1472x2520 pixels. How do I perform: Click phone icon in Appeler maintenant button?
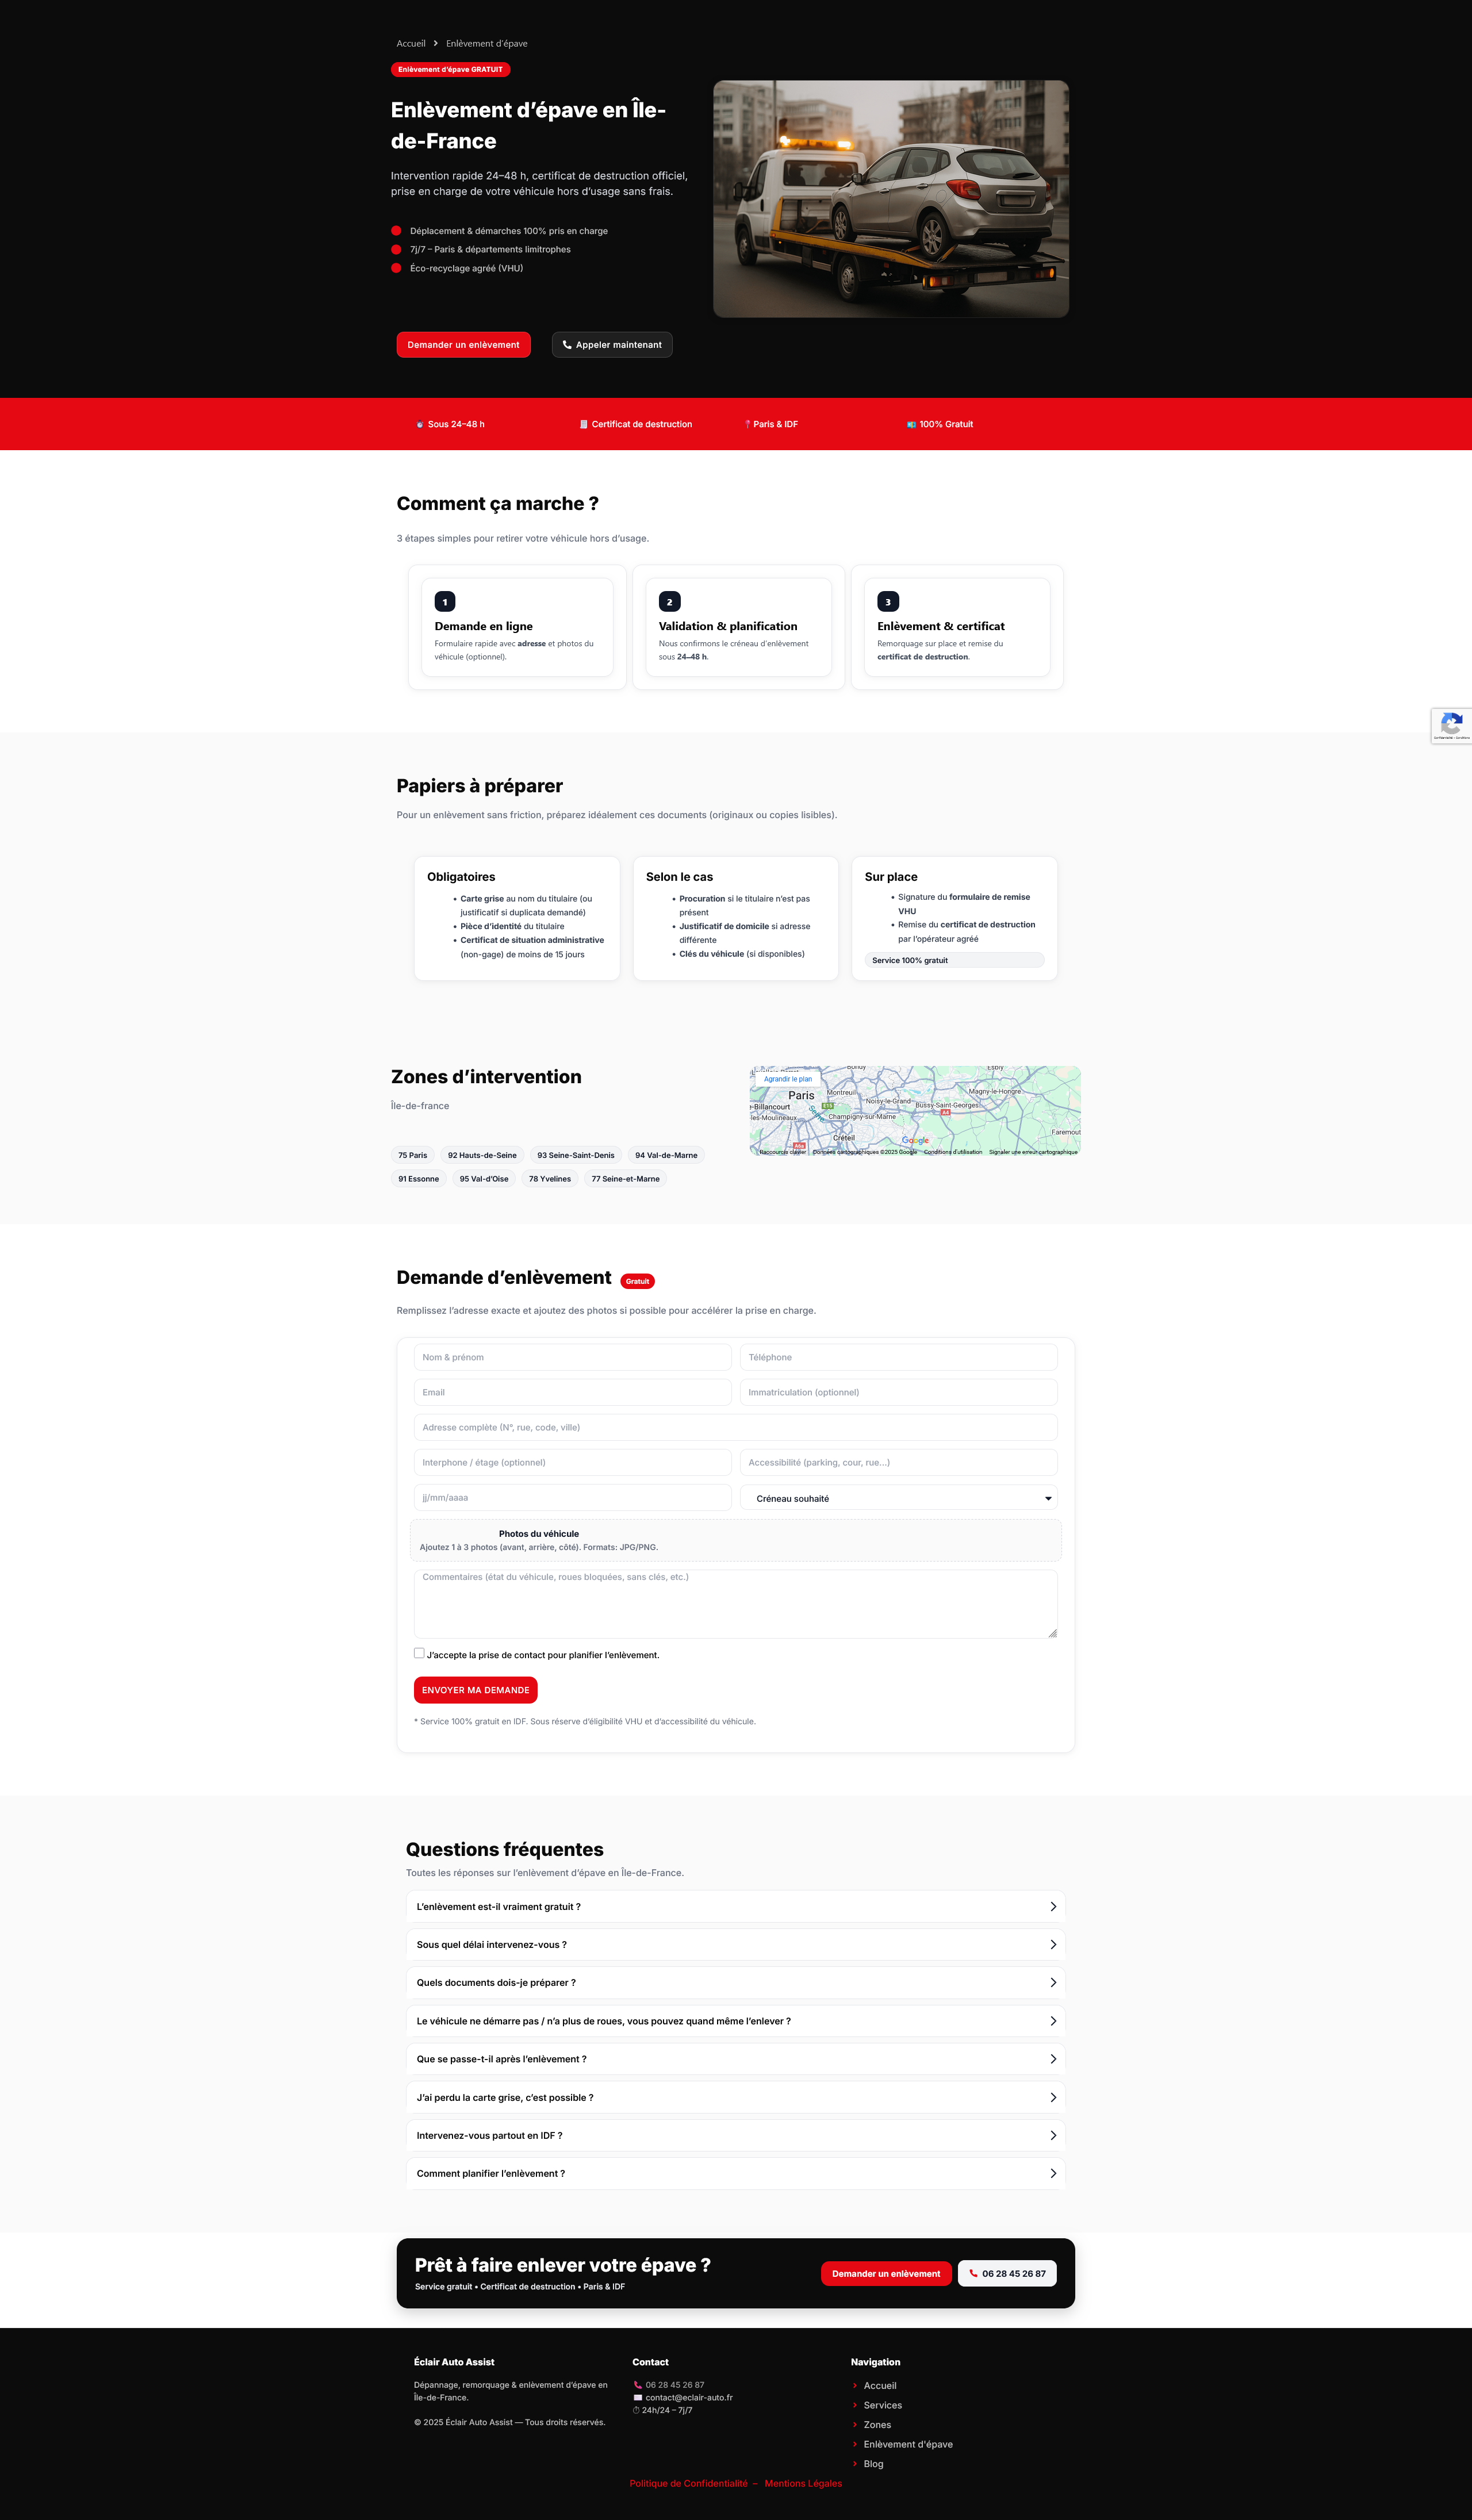click(x=567, y=345)
